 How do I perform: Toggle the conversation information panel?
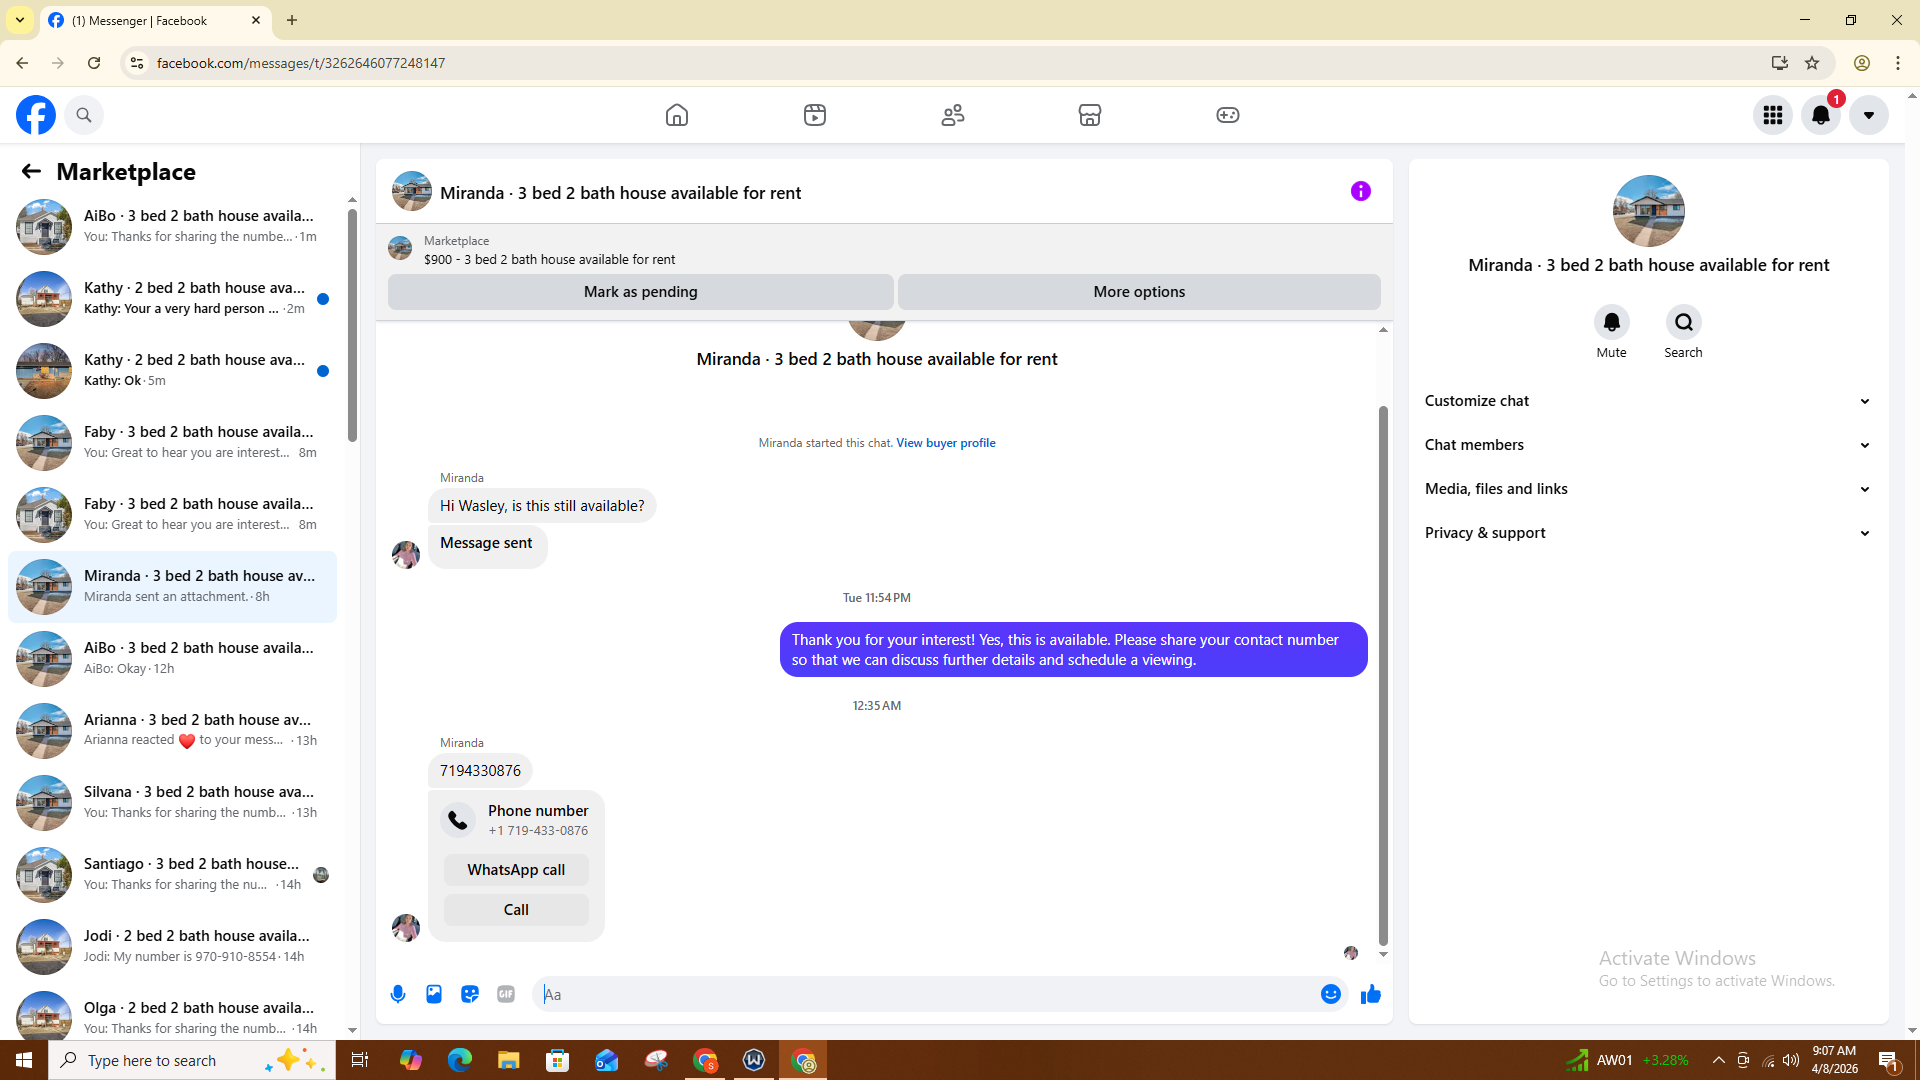coord(1360,191)
